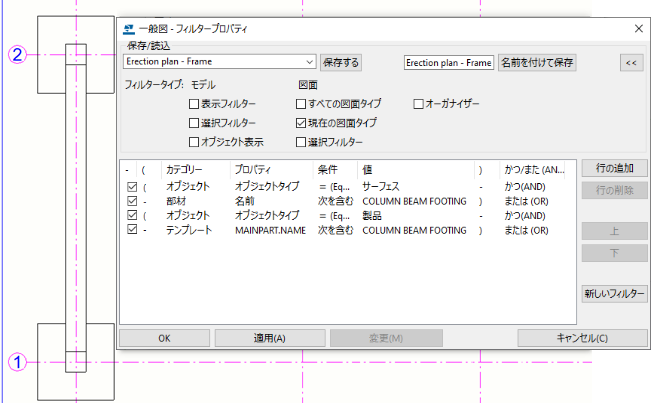651x403 pixels.
Task: Select grid bubble number 2
Action: click(x=16, y=55)
